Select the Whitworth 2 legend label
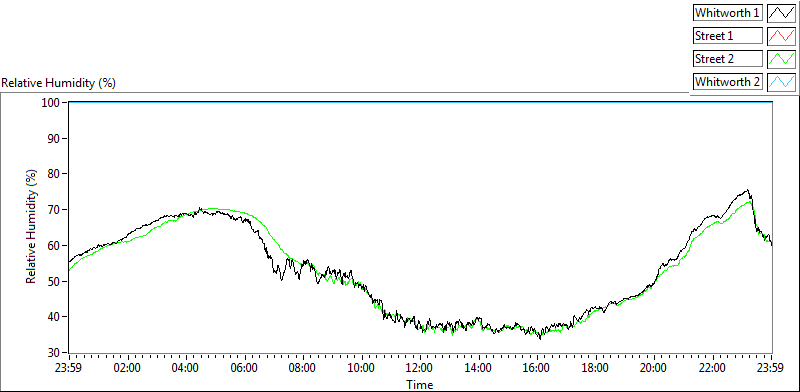The width and height of the screenshot is (800, 392). pyautogui.click(x=727, y=82)
